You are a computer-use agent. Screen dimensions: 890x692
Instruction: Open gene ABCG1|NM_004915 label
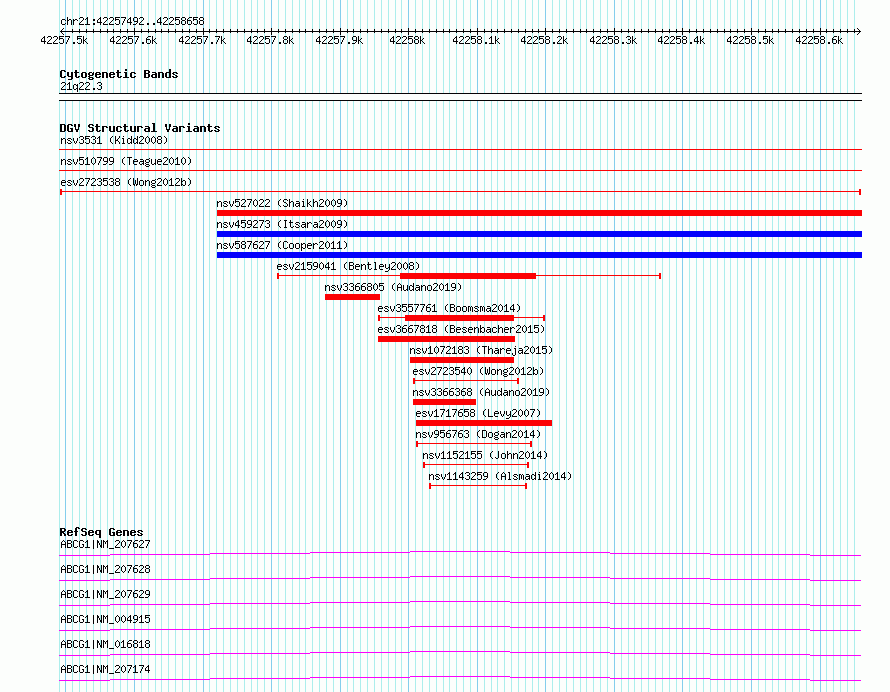point(105,619)
